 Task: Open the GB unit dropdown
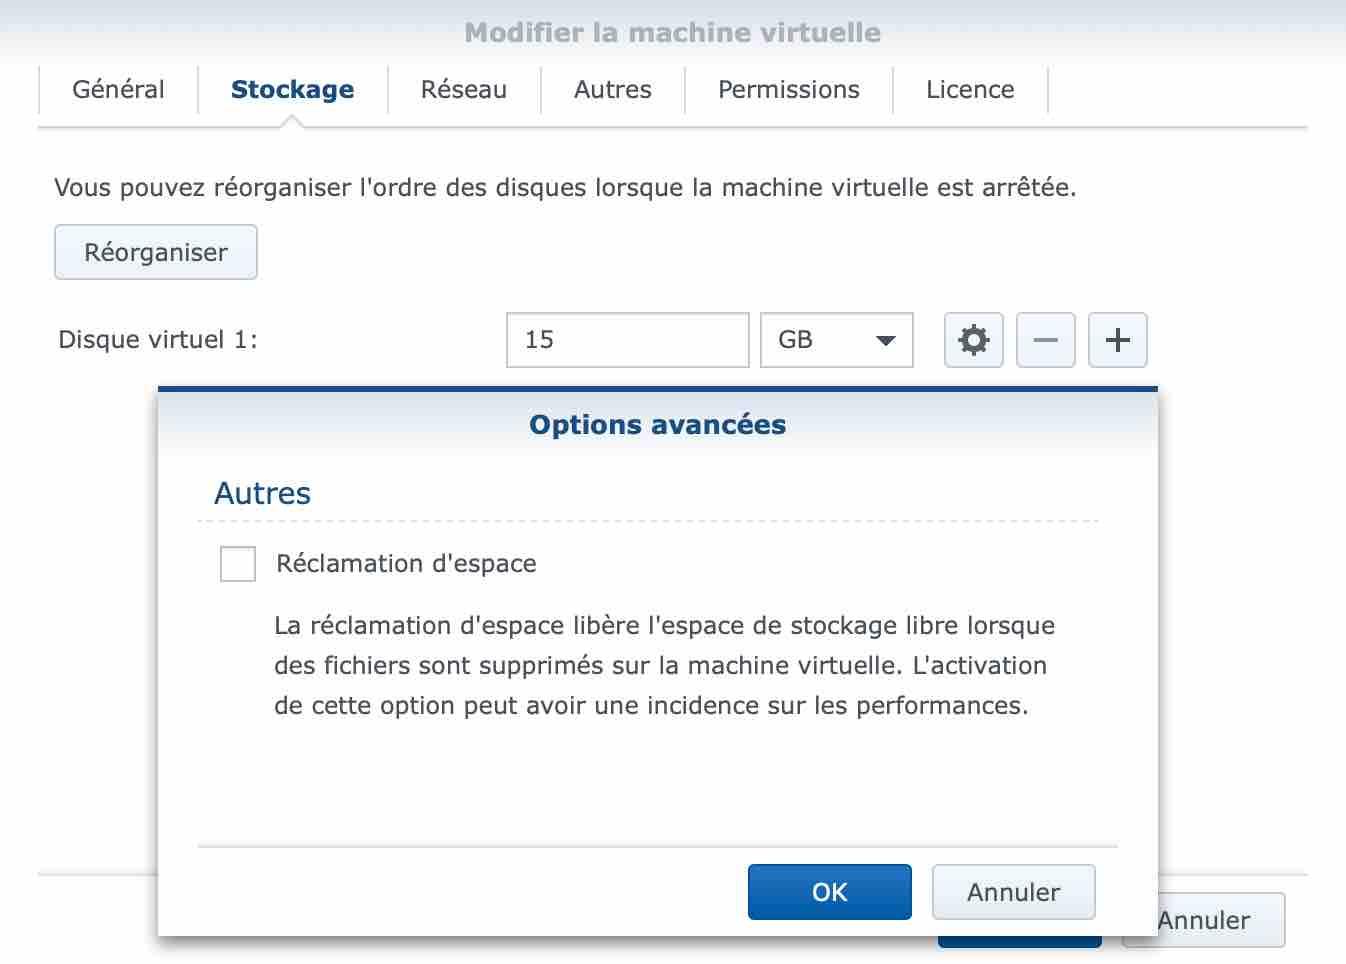pyautogui.click(x=836, y=340)
